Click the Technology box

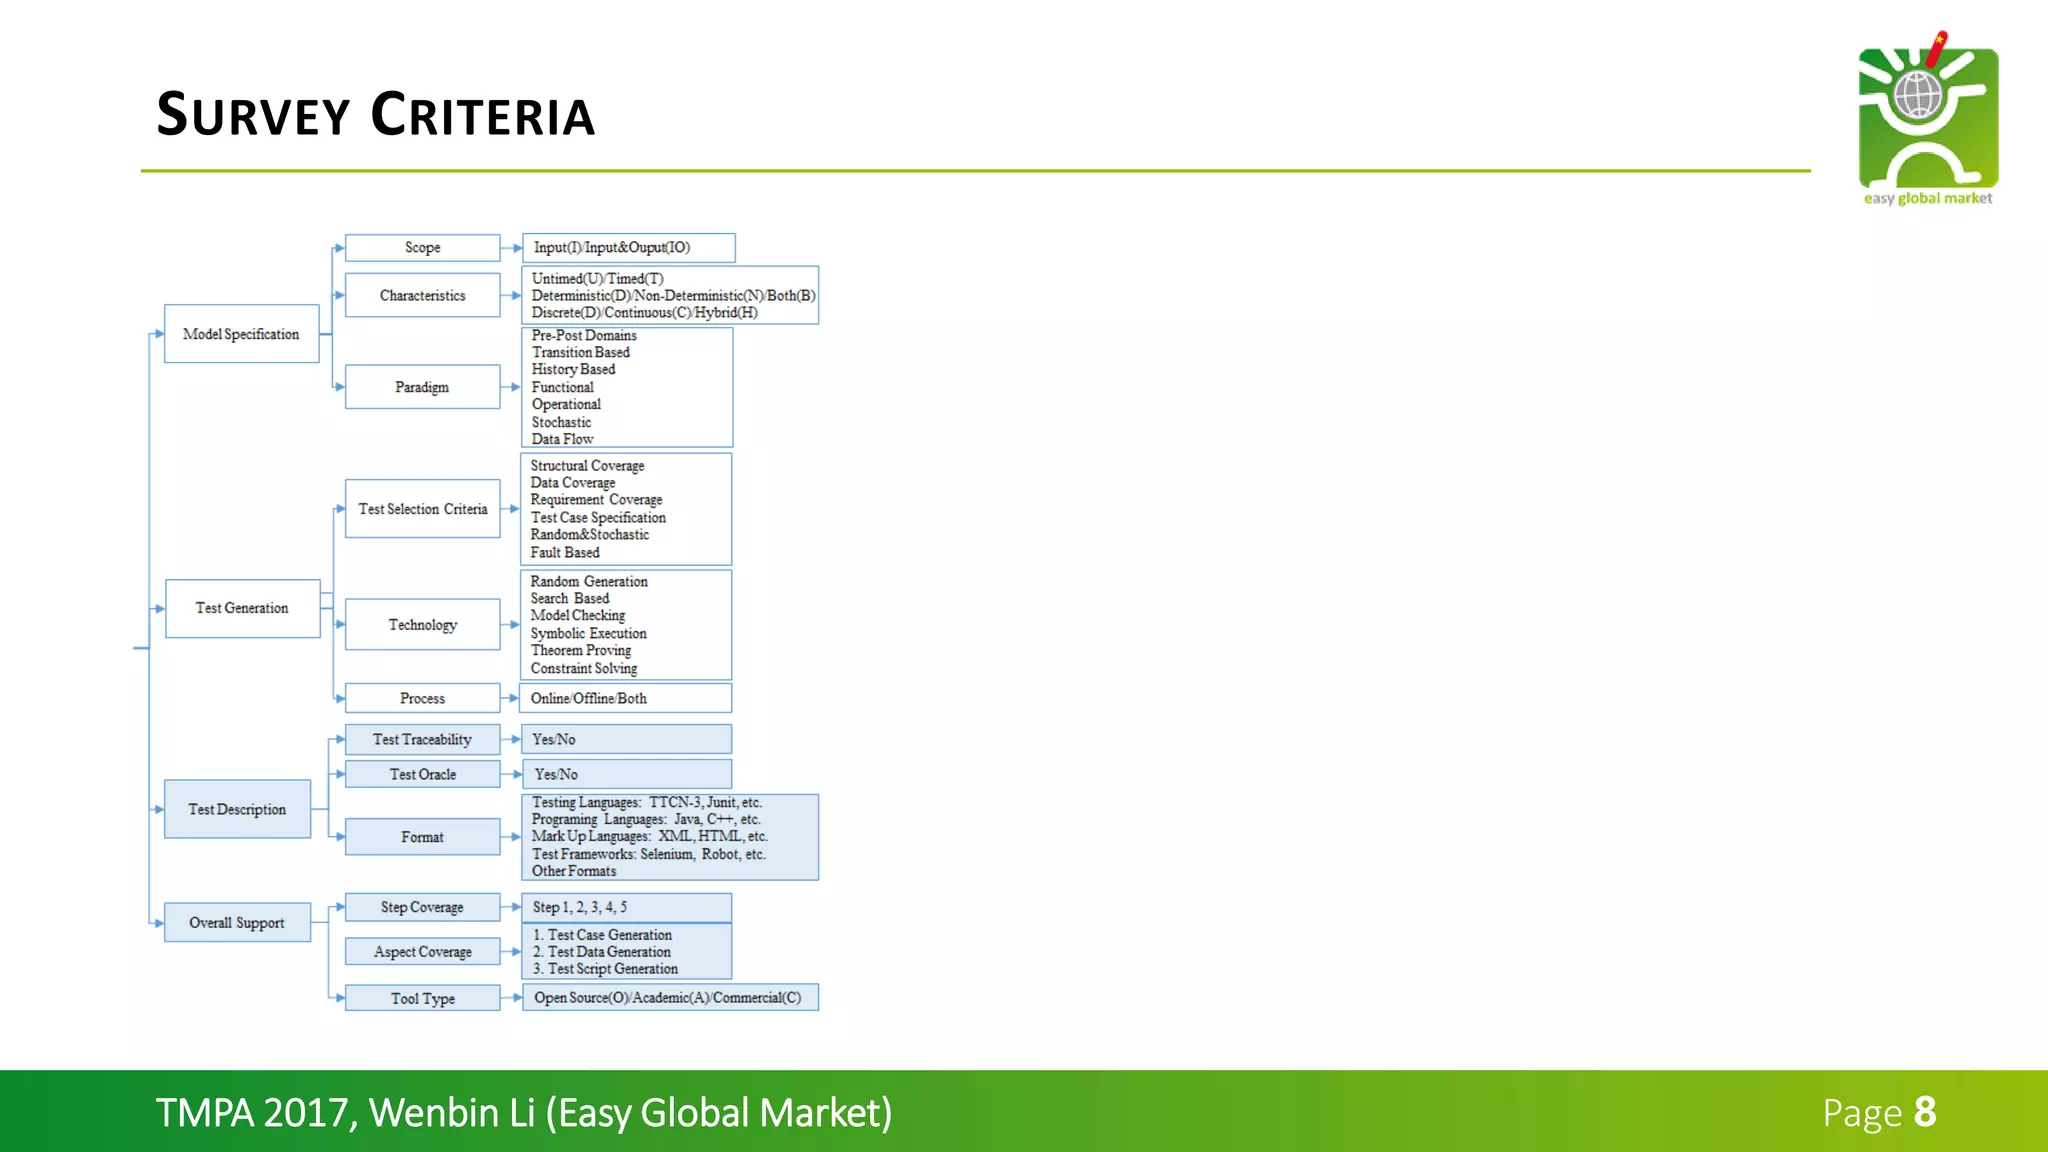click(422, 625)
